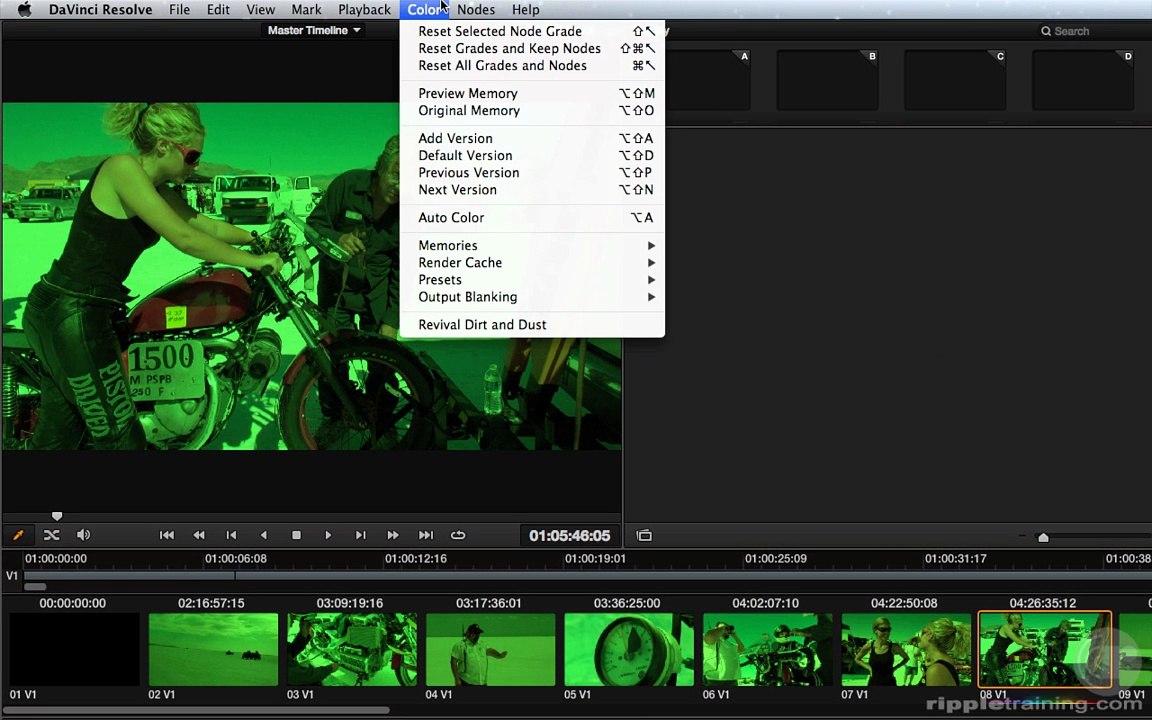Choose Reset Selected Node Grade
Screen dimensions: 1152x720
[x=532, y=31]
